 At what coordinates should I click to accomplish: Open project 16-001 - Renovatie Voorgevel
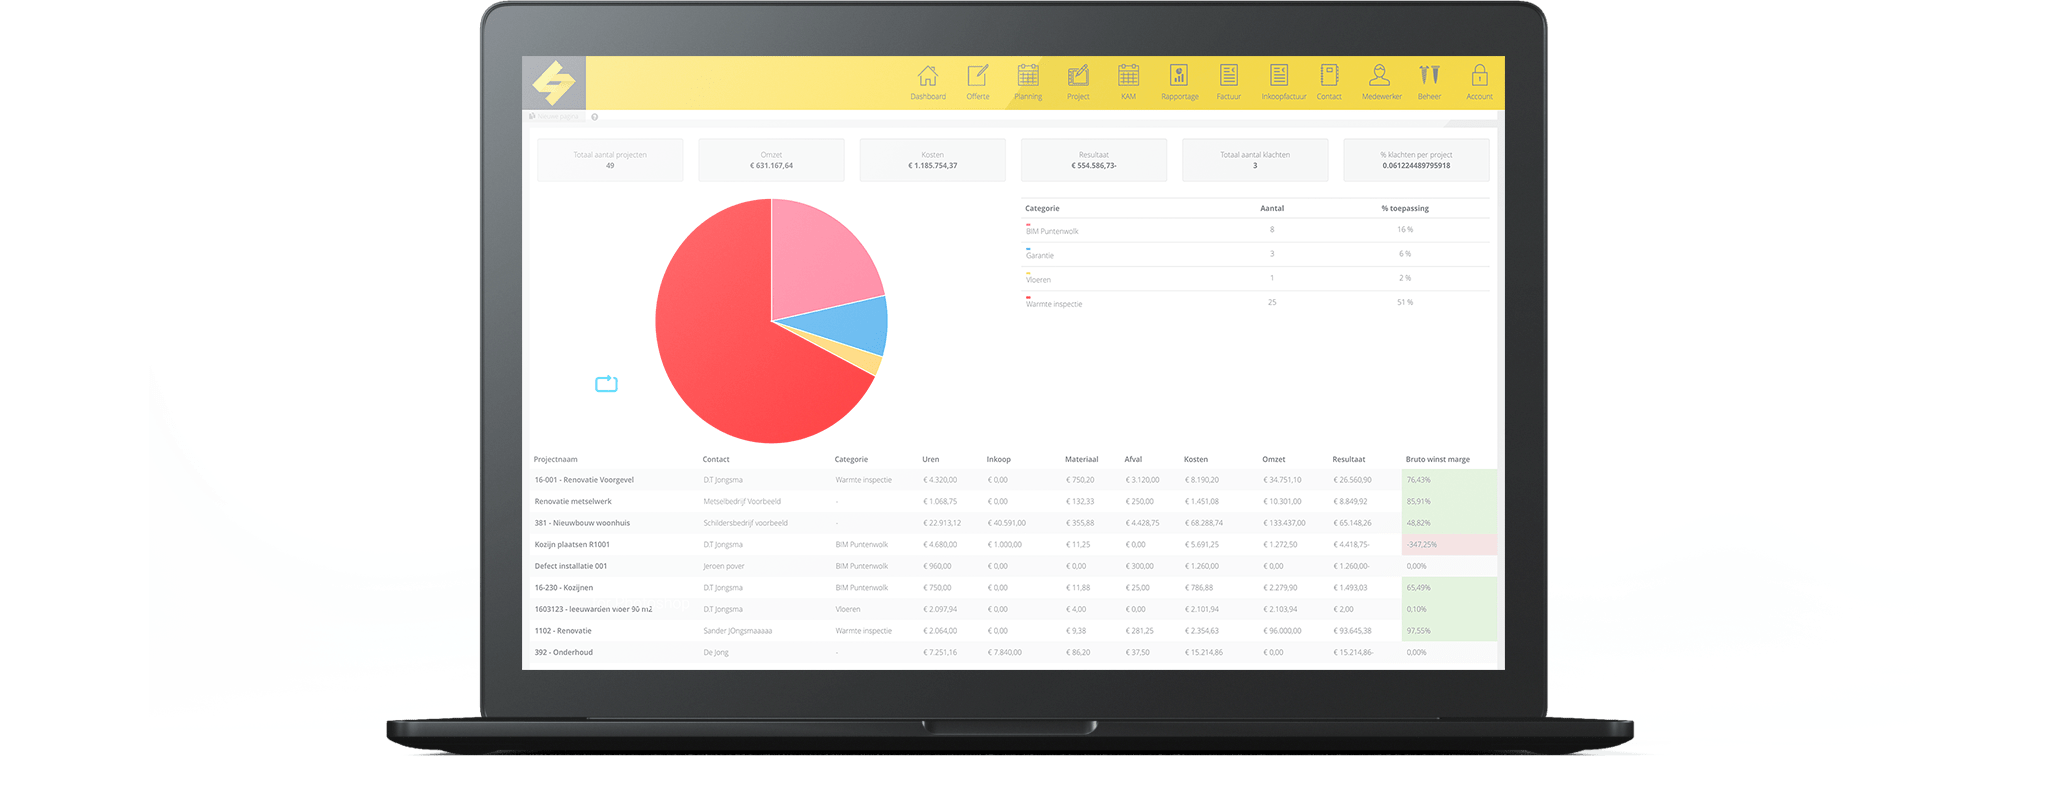584,480
